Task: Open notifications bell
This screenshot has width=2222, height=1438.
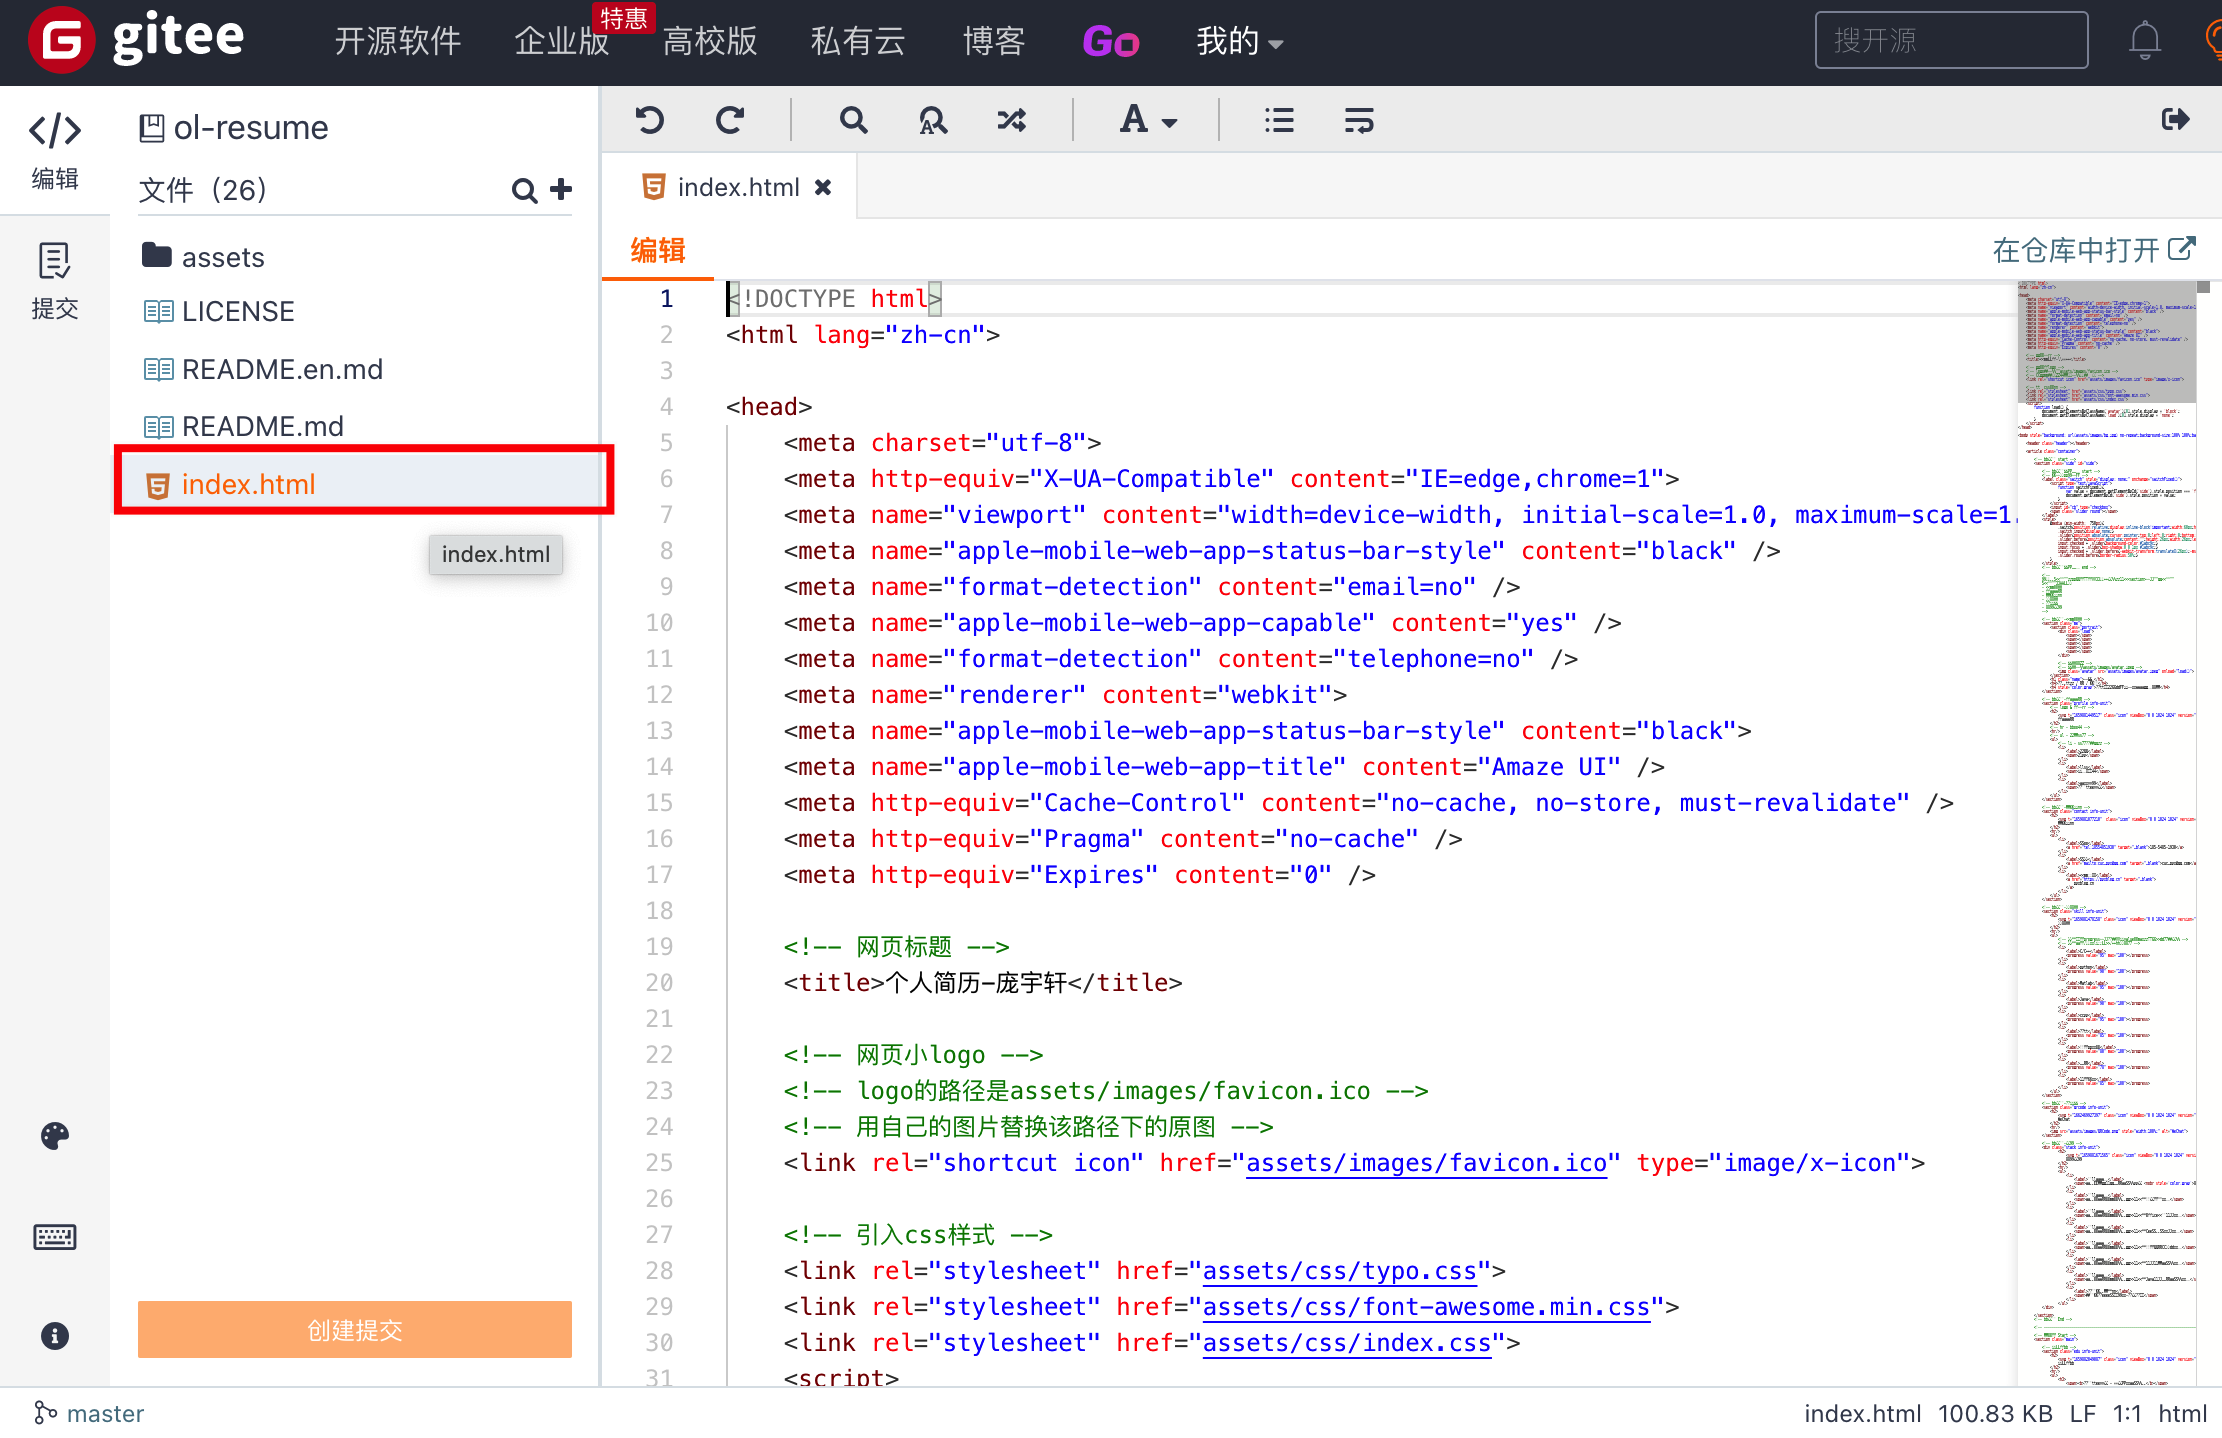Action: [2145, 41]
